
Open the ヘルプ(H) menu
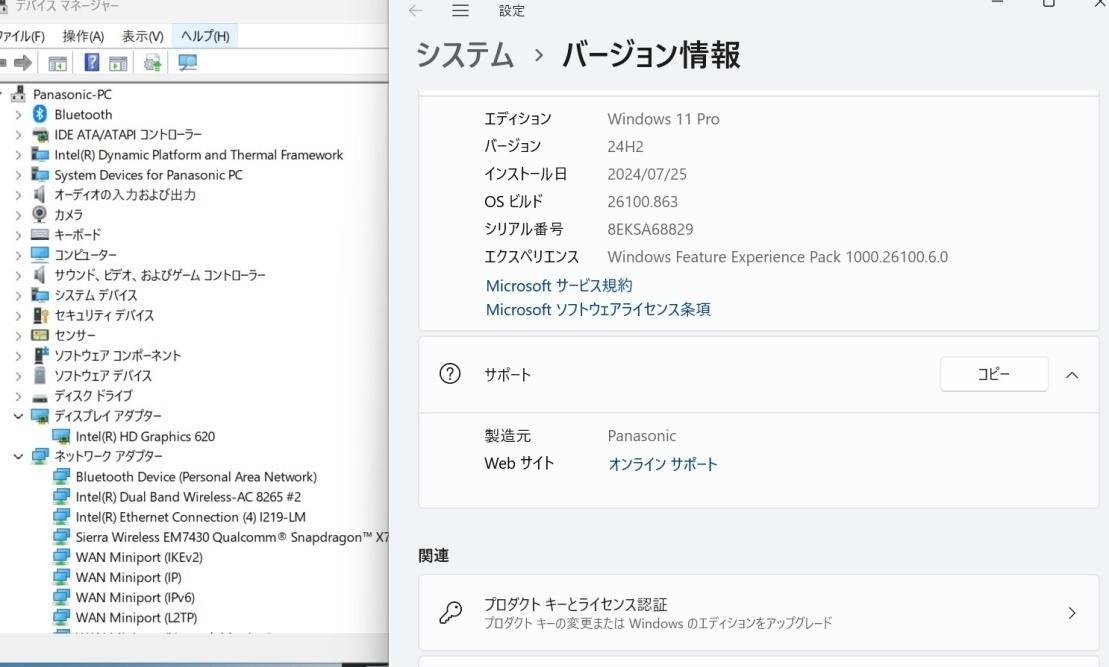(205, 36)
